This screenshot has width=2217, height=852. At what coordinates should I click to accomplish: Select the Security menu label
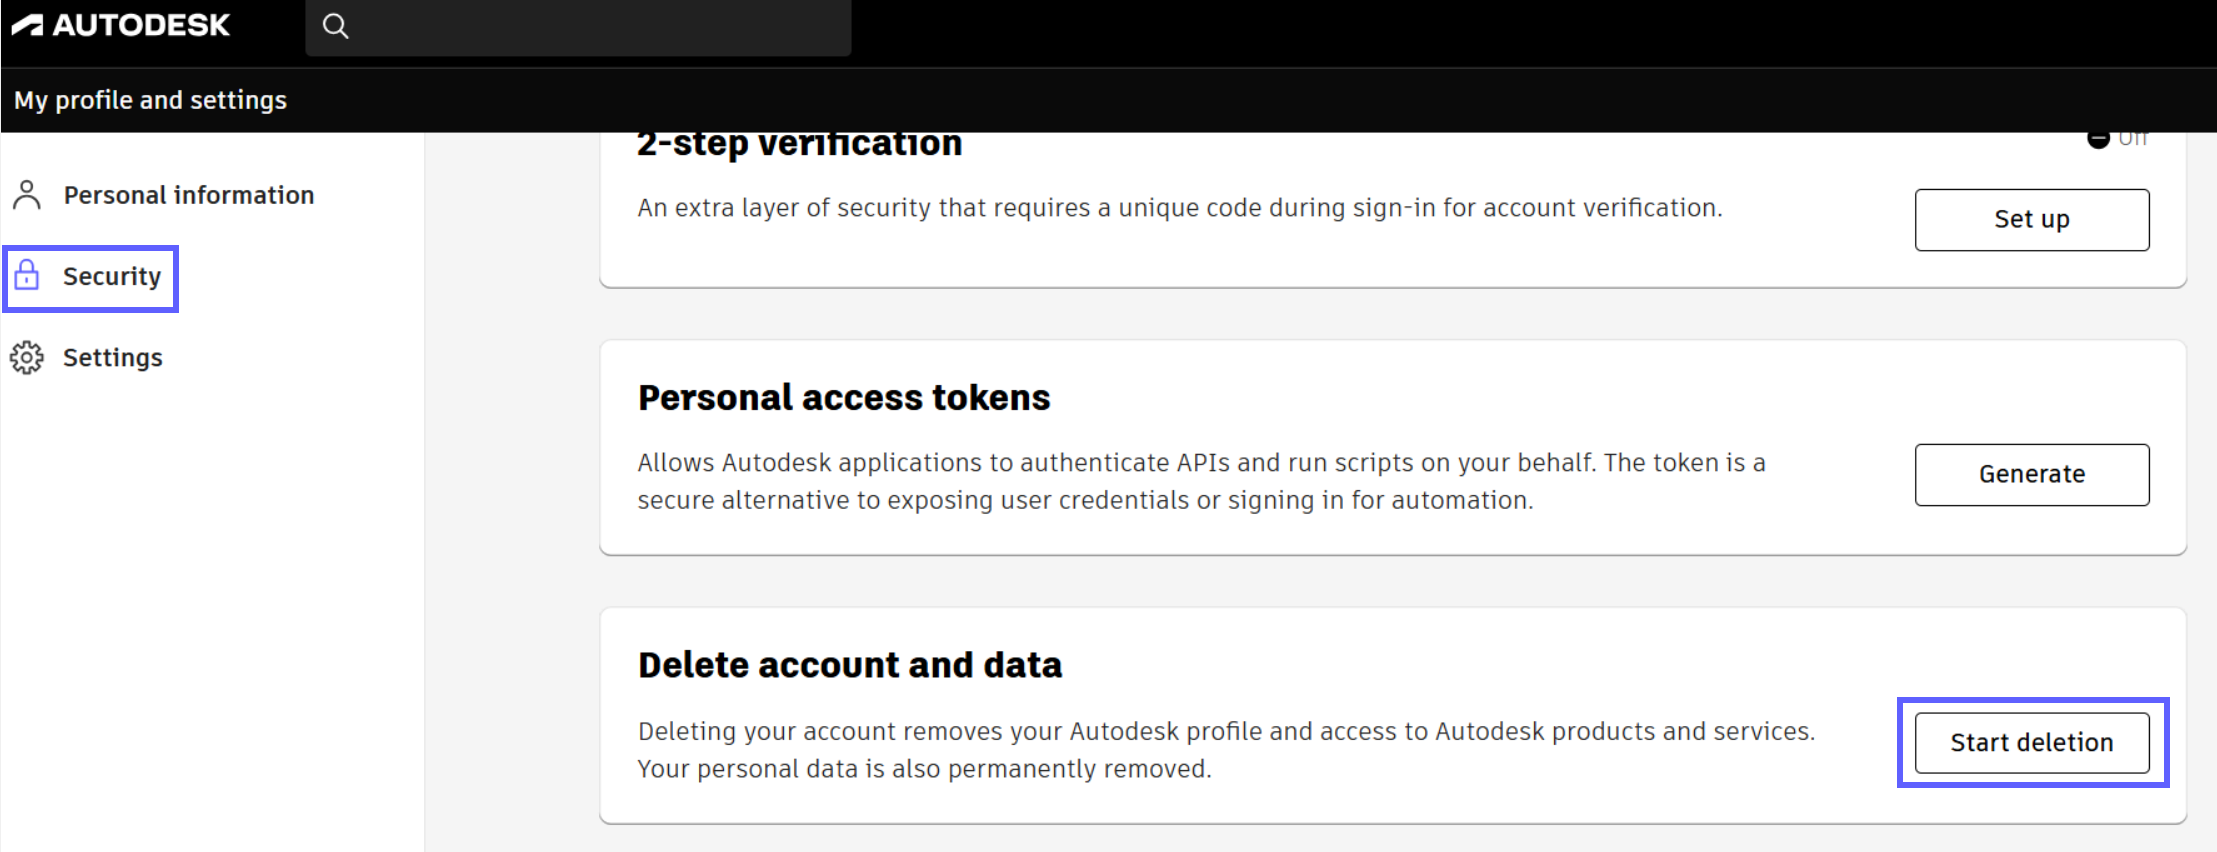112,276
